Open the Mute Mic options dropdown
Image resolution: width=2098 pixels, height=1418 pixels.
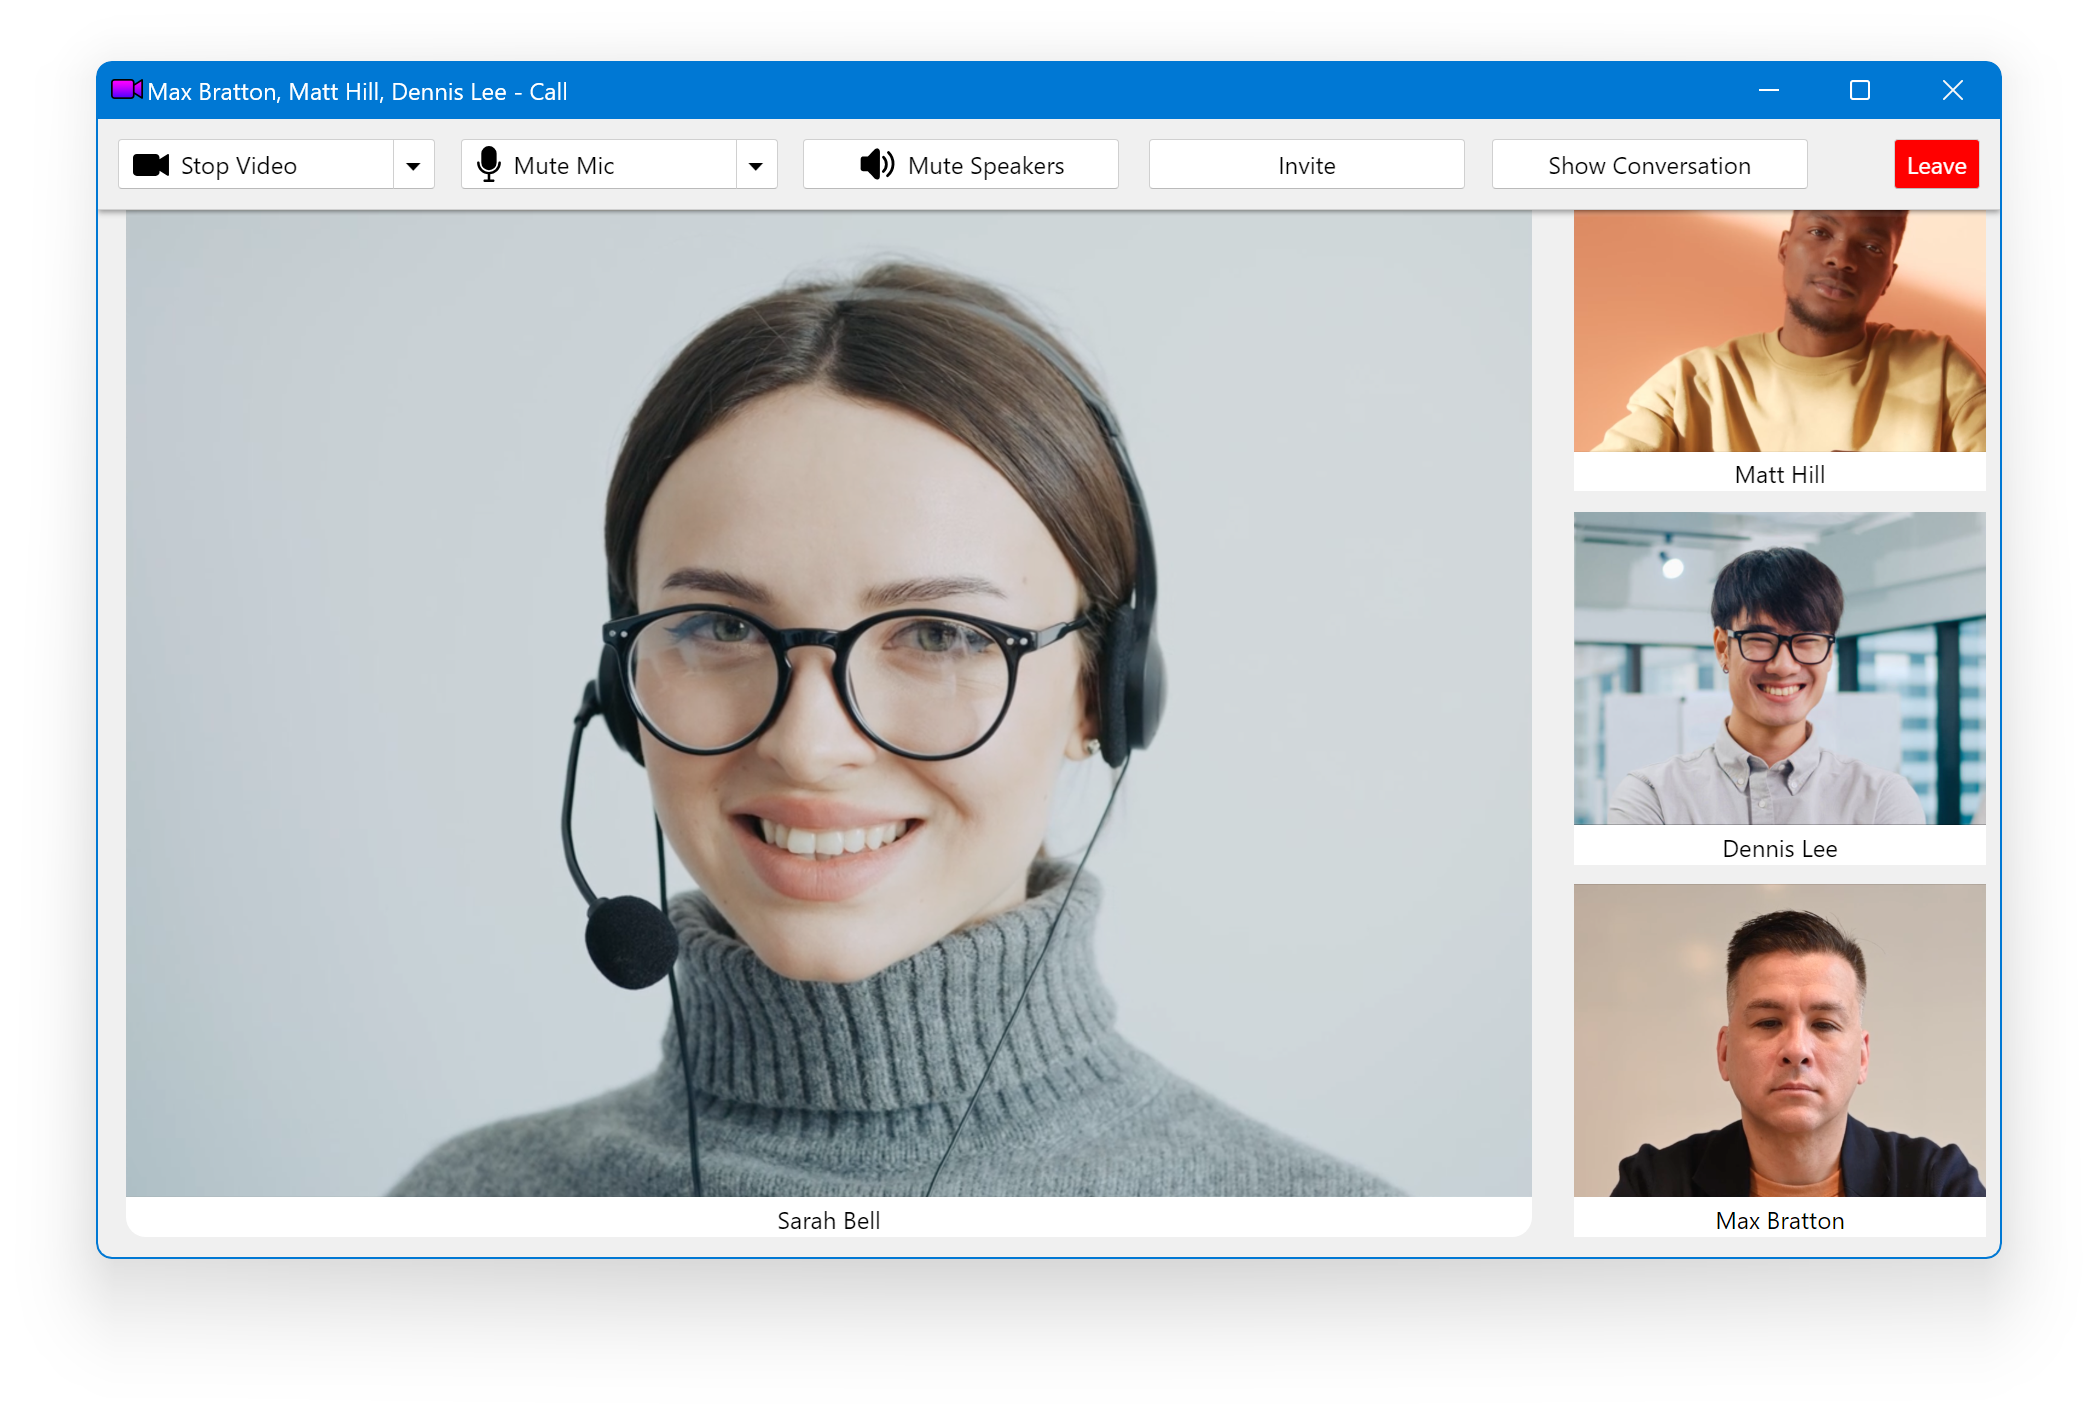pos(755,164)
